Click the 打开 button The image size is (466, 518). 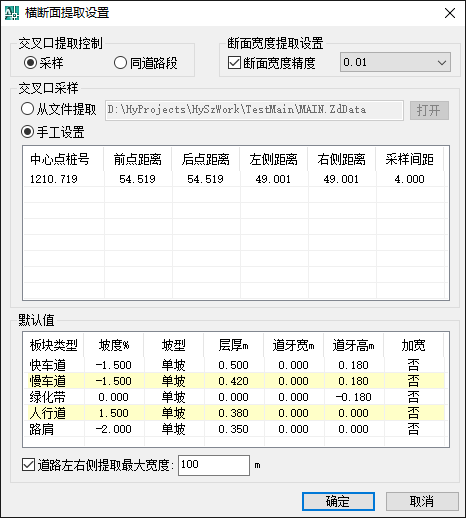[x=429, y=110]
